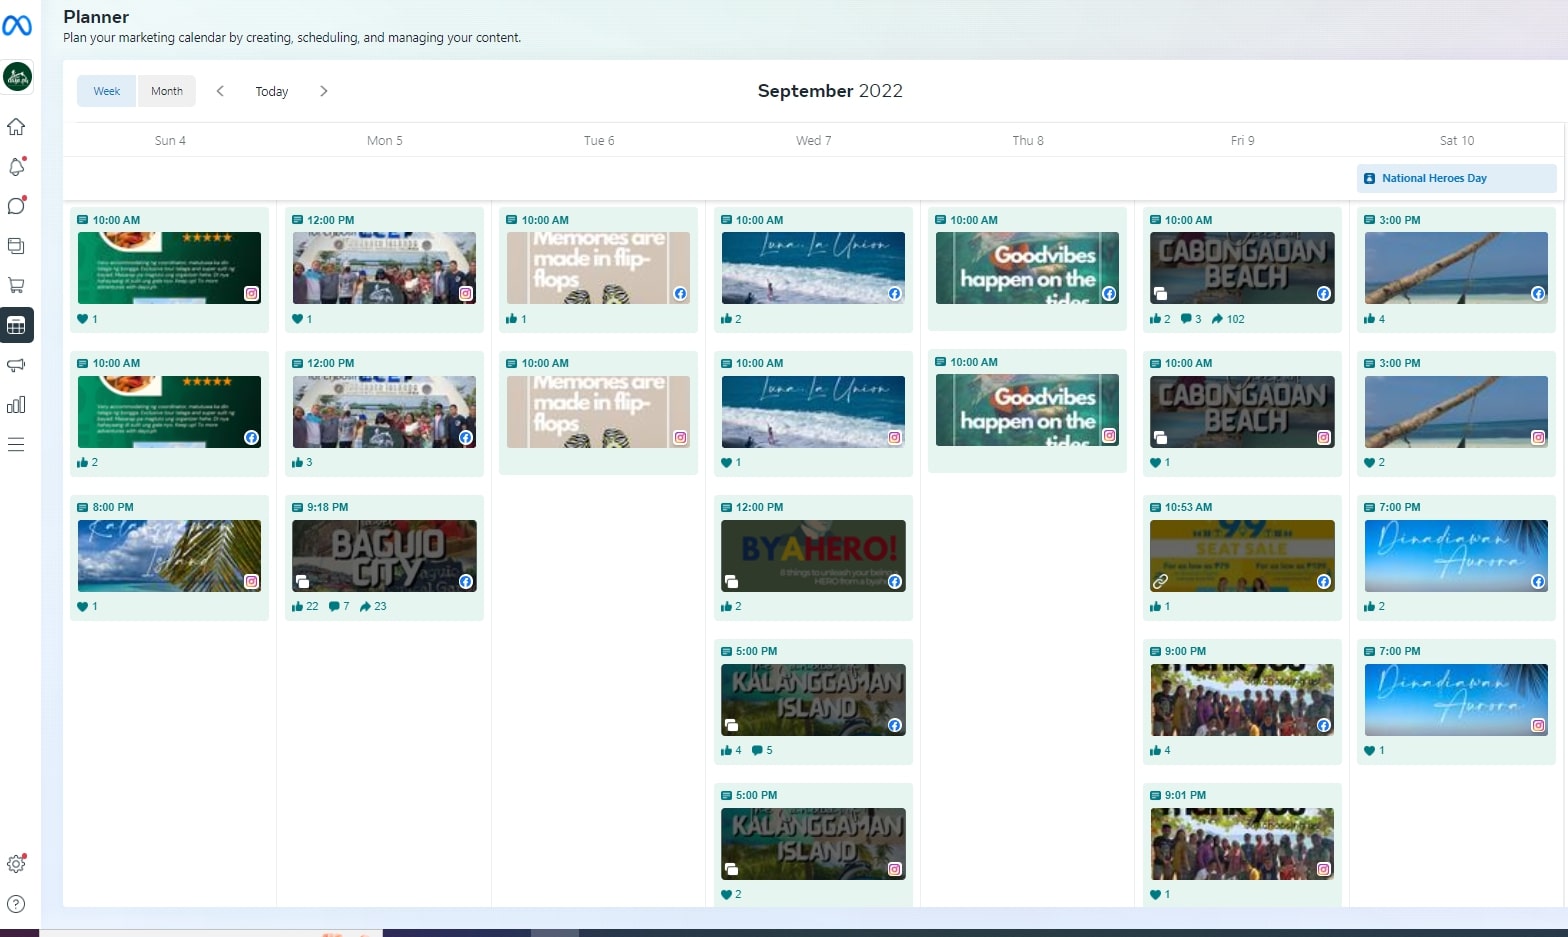This screenshot has height=937, width=1568.
Task: Open the Baguio City post thumbnail
Action: [x=384, y=556]
